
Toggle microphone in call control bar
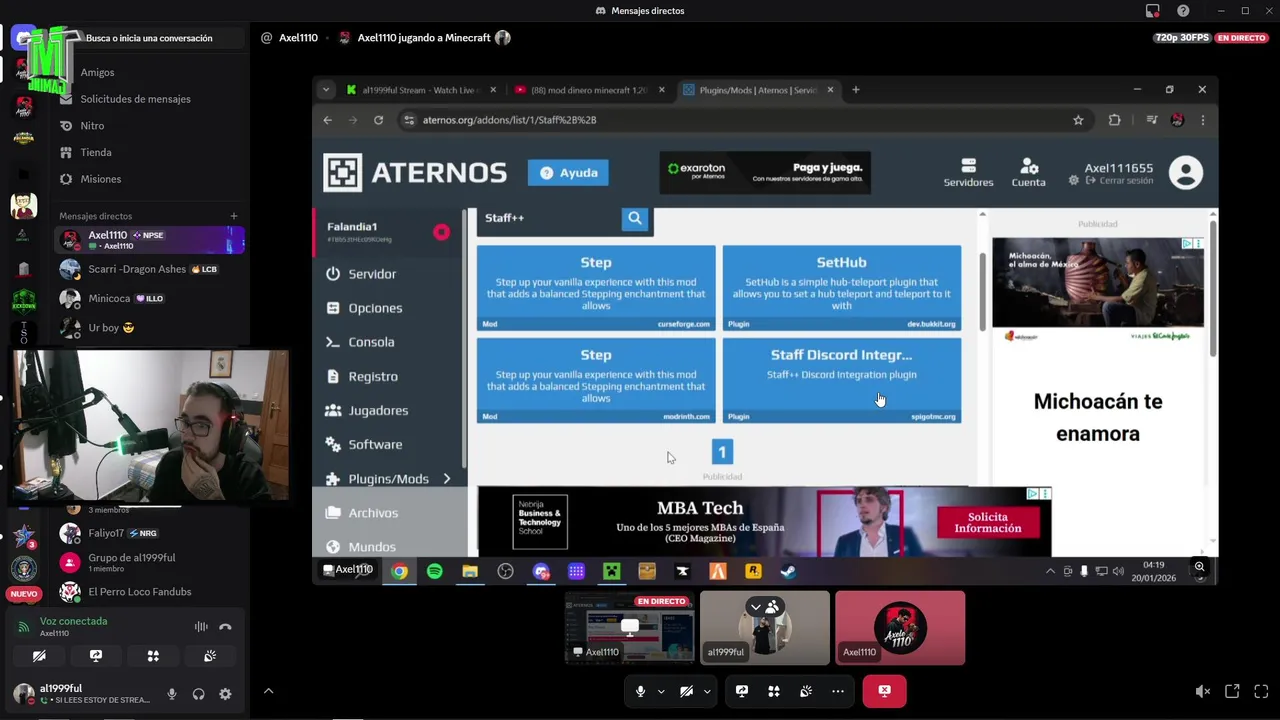[x=640, y=691]
